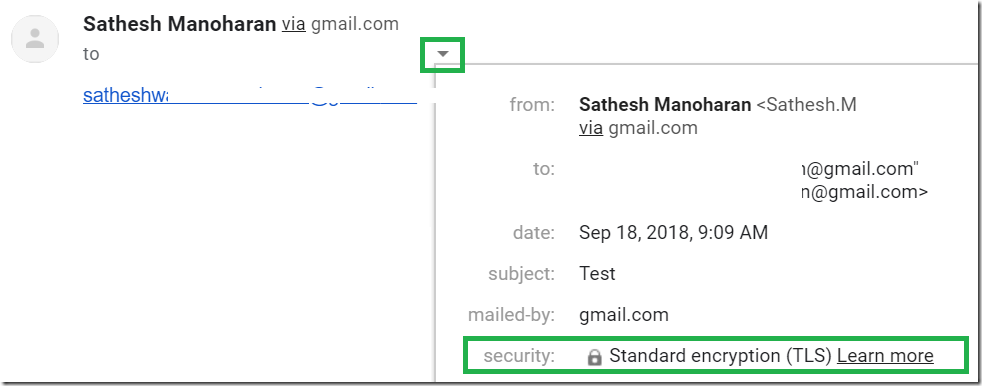This screenshot has width=982, height=386.
Task: Click the blue satheshw recipient email link
Action: pyautogui.click(x=250, y=95)
